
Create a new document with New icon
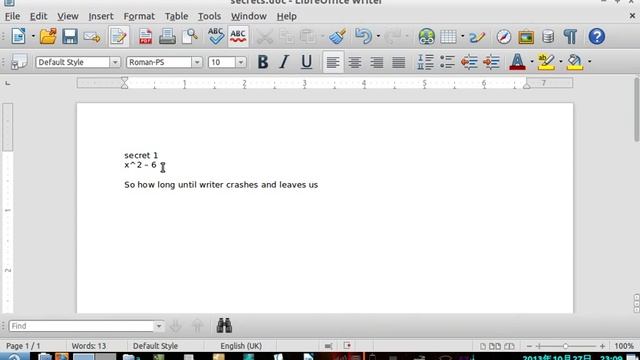(18, 37)
